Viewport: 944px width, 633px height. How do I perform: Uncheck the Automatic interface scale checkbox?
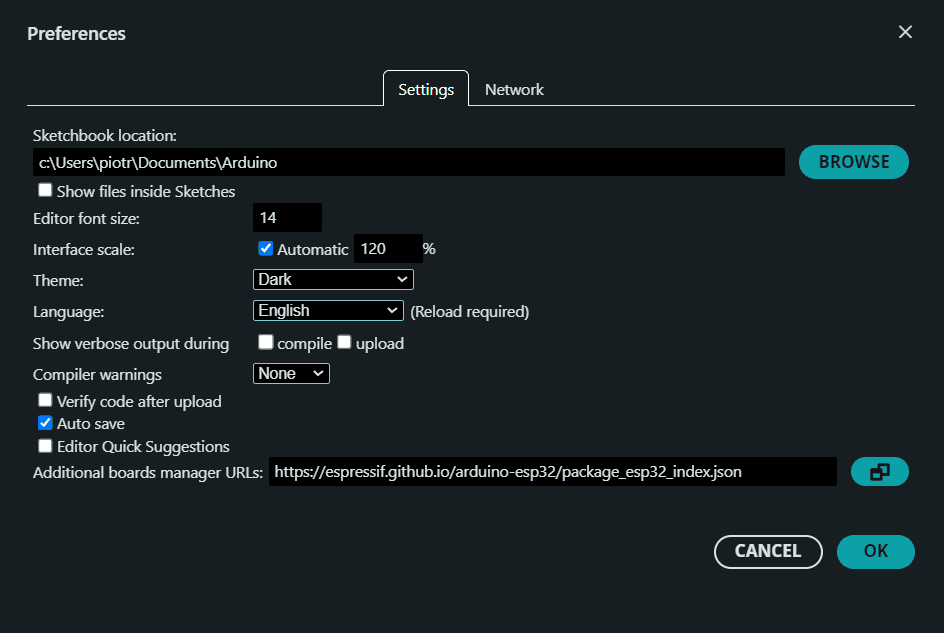coord(265,248)
